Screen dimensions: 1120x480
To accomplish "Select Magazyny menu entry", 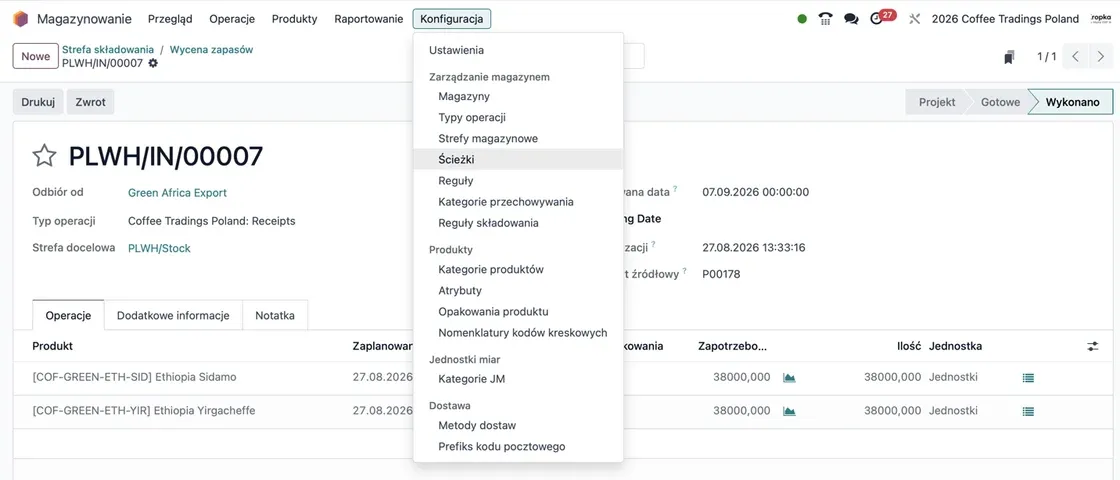I will [519, 96].
